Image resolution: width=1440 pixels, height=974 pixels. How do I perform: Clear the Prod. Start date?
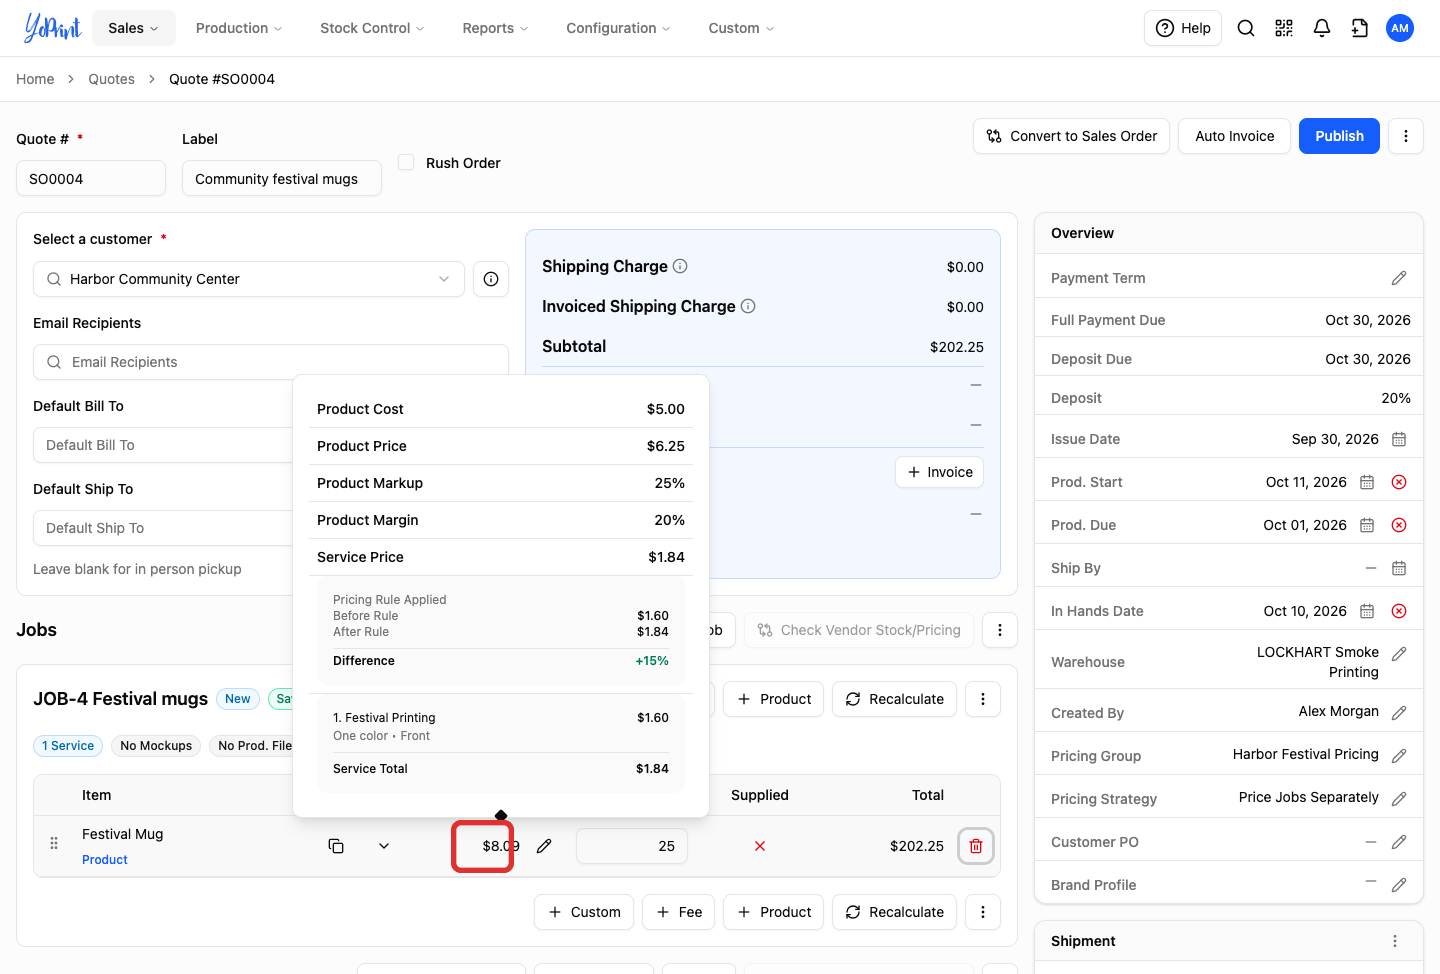point(1399,482)
